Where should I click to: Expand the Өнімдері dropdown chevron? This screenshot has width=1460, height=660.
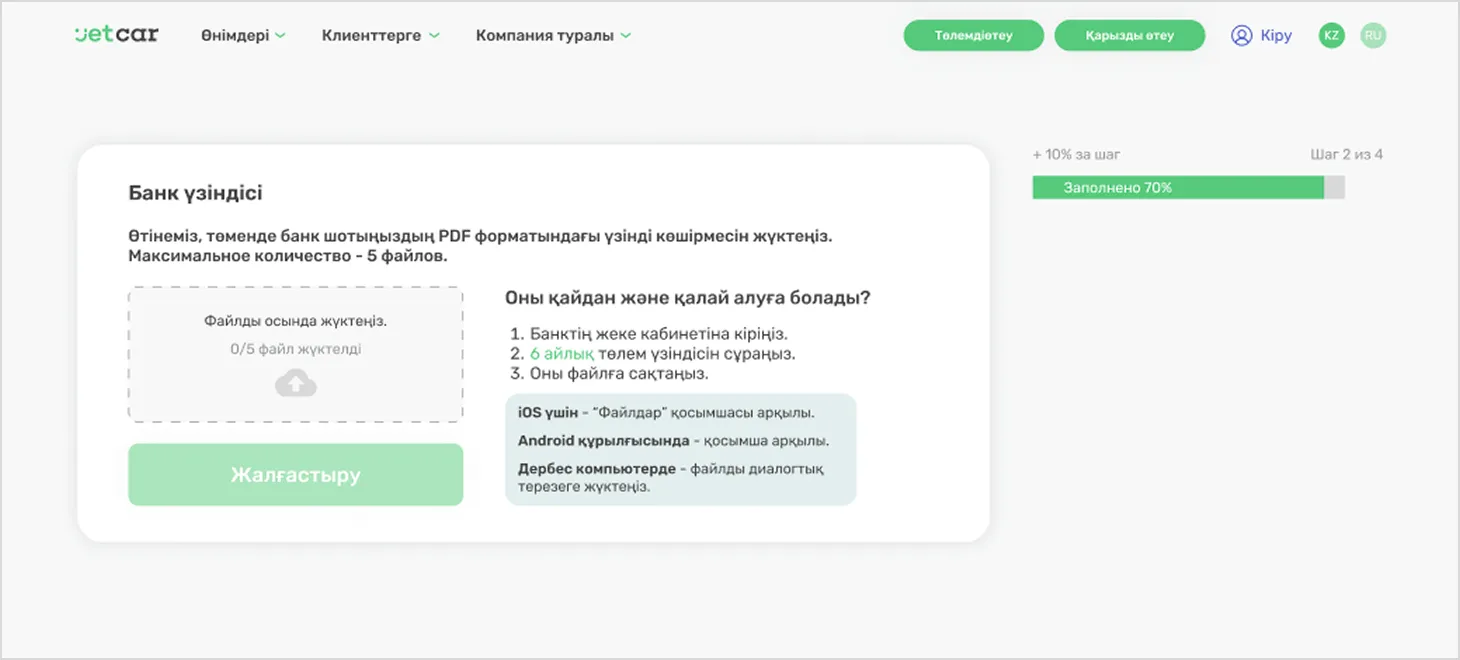tap(281, 34)
